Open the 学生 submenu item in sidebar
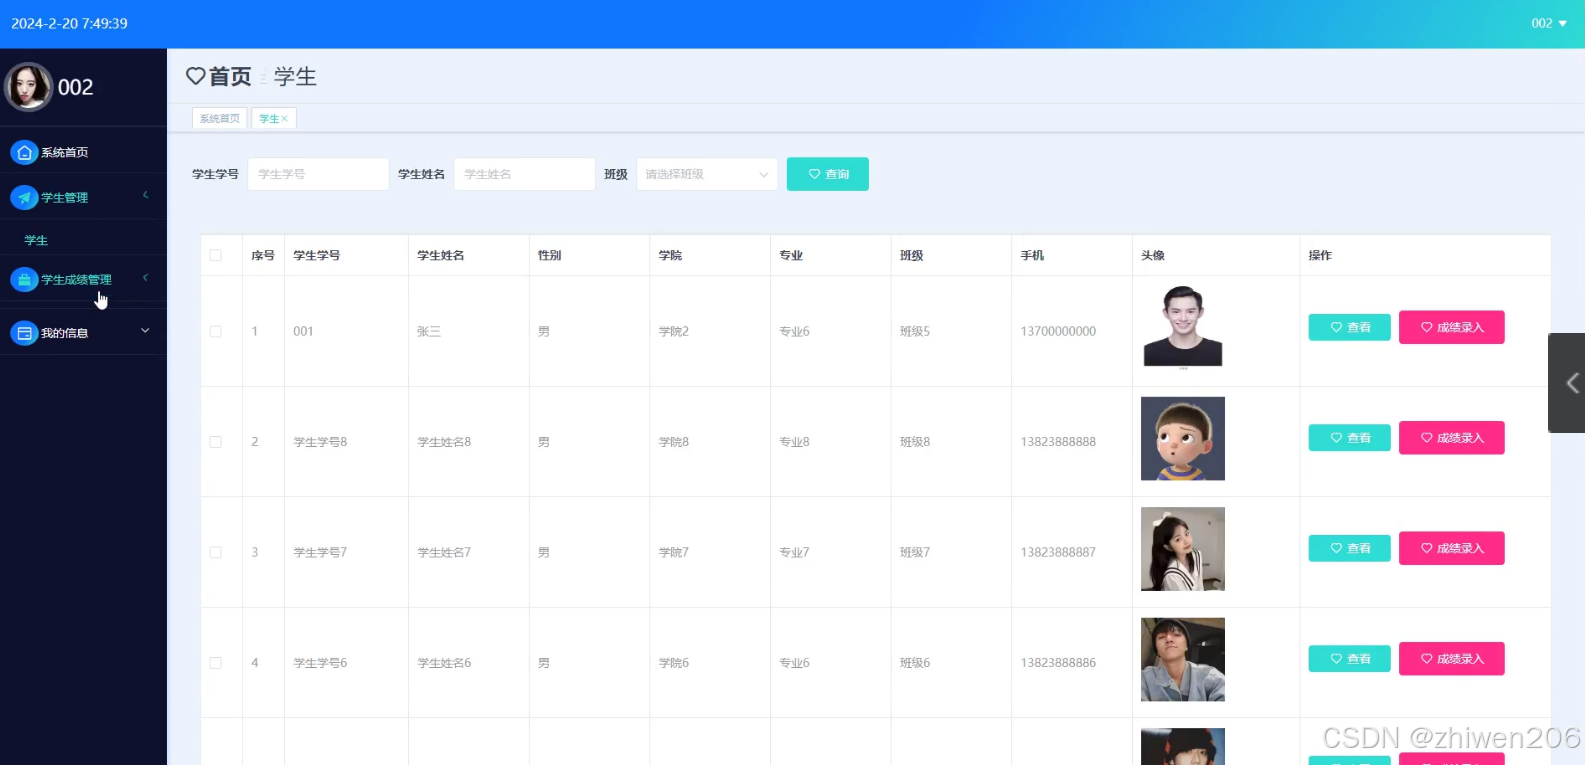The width and height of the screenshot is (1585, 765). (36, 240)
